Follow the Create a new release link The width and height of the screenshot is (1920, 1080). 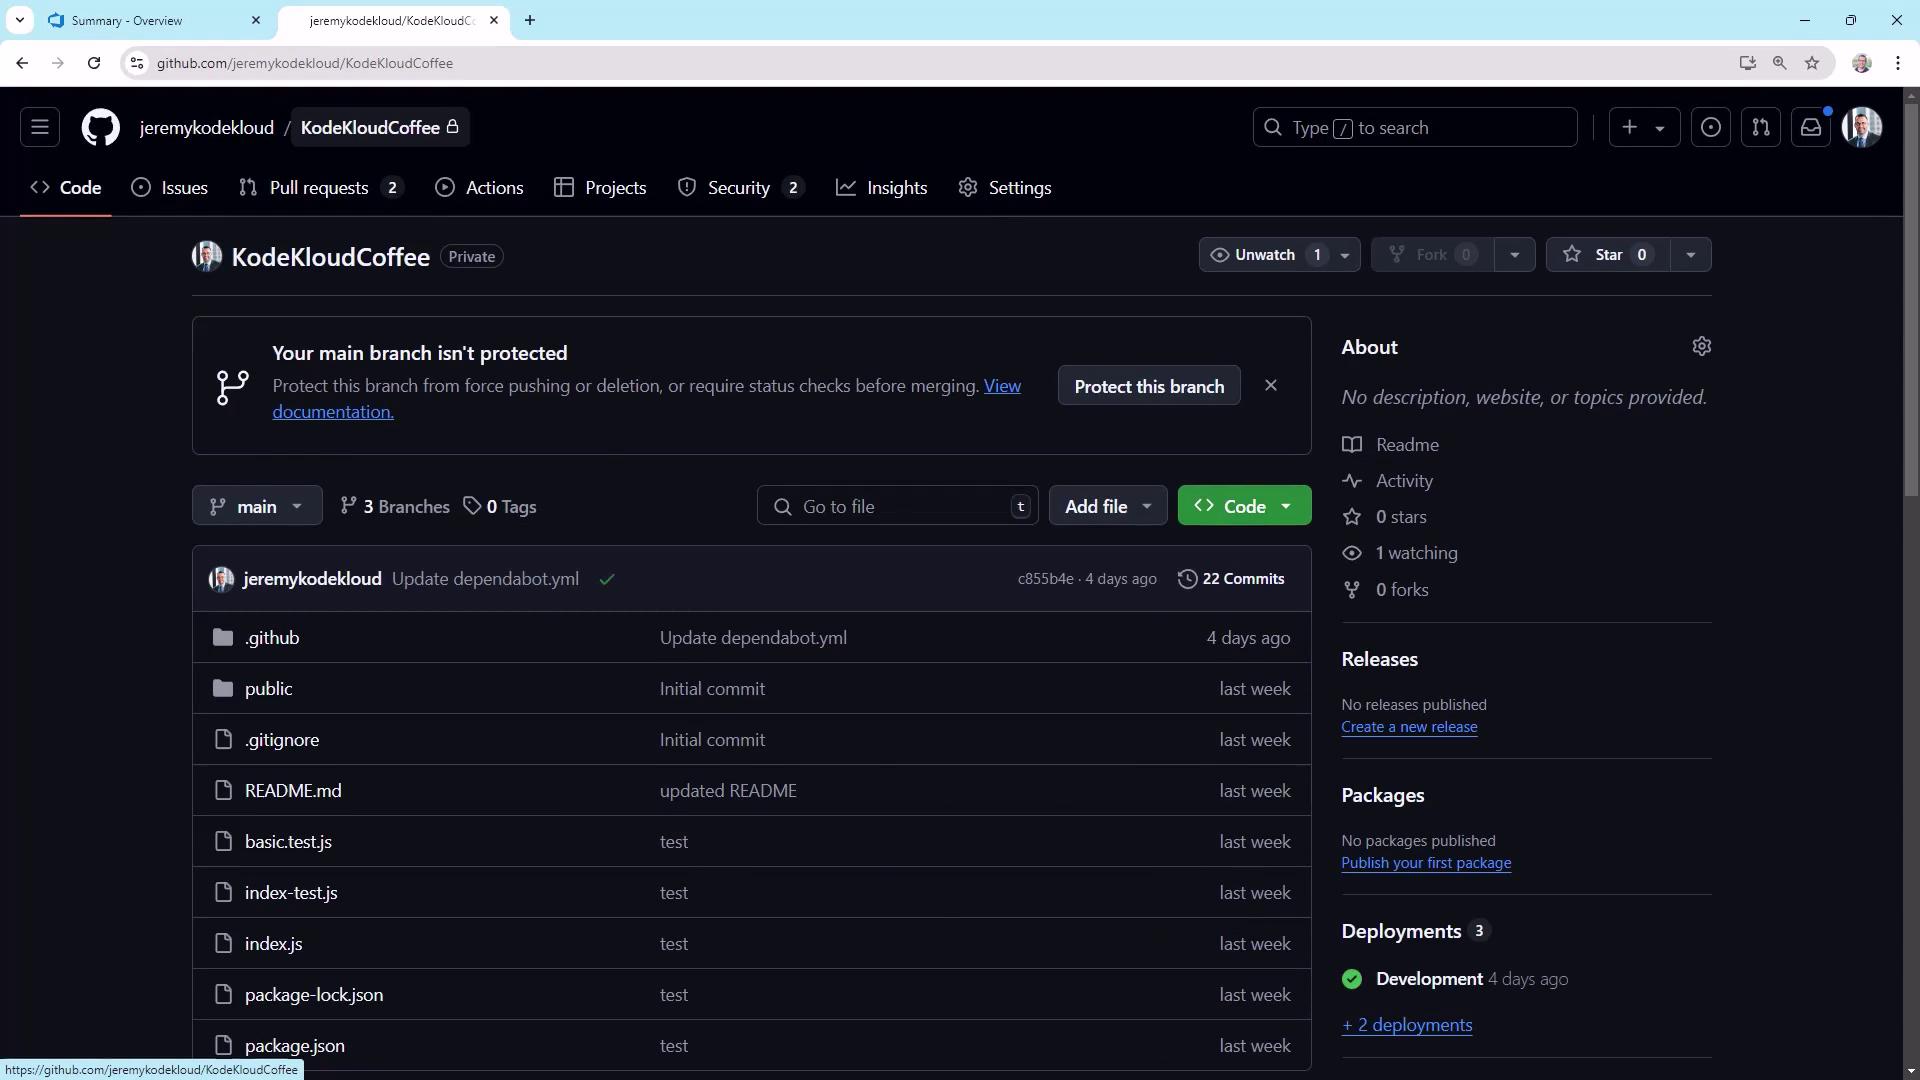click(1409, 727)
